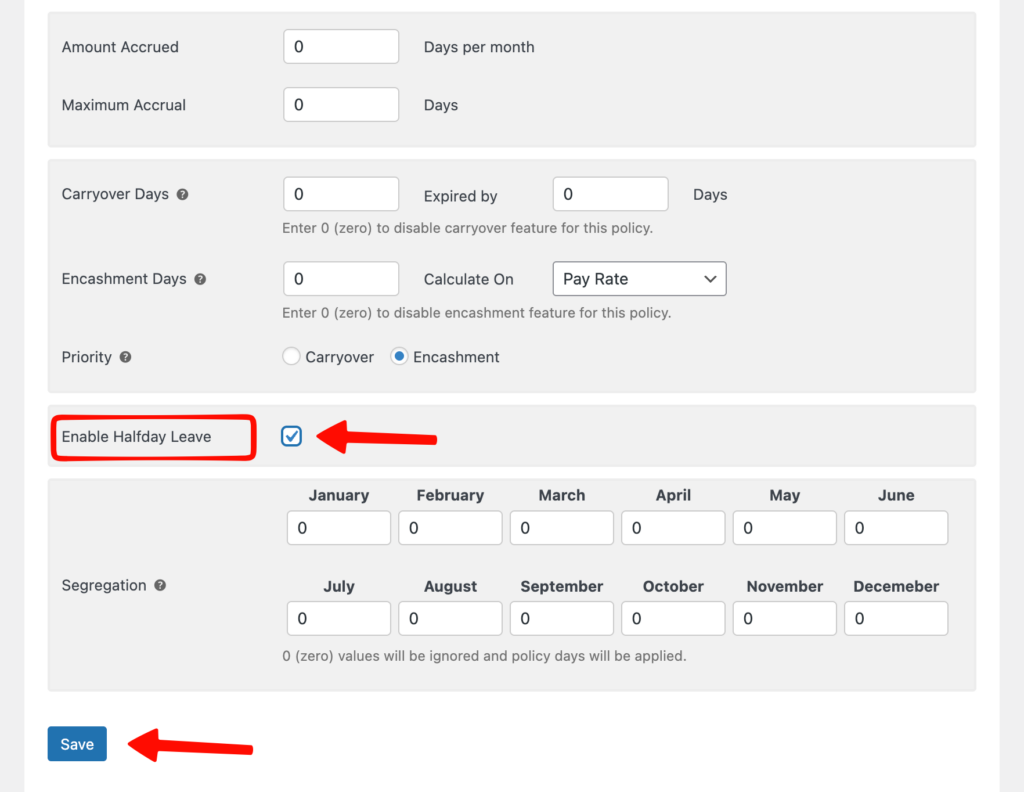Click the Encashment Days help icon
The height and width of the screenshot is (792, 1024).
point(200,279)
